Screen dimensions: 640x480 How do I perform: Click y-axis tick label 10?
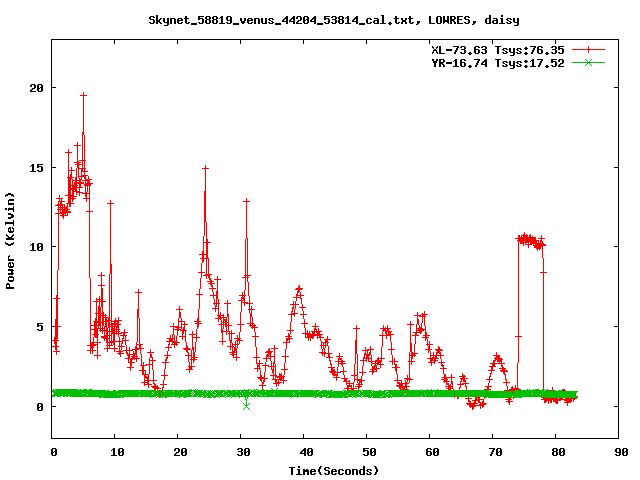(x=37, y=247)
